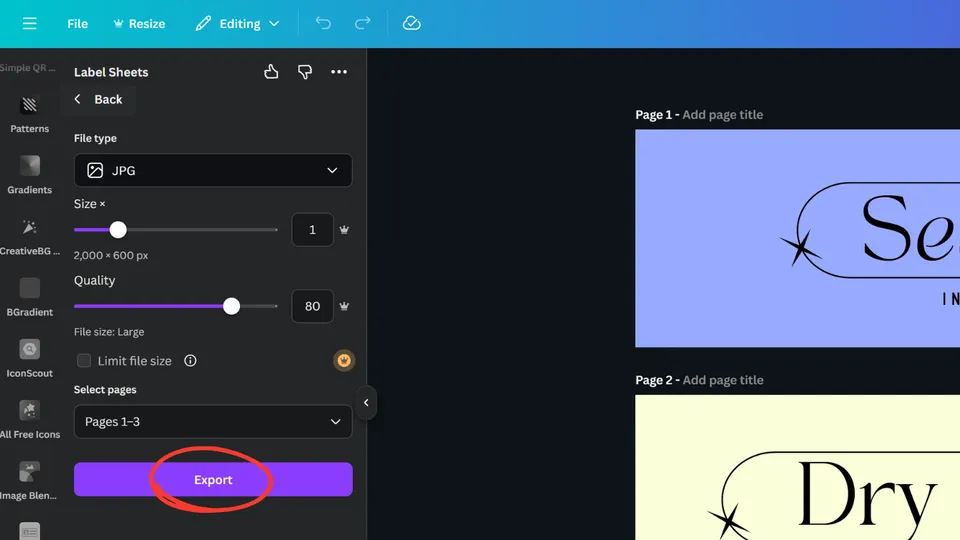Click the Quality slider handle
Image resolution: width=960 pixels, height=540 pixels.
(x=231, y=306)
